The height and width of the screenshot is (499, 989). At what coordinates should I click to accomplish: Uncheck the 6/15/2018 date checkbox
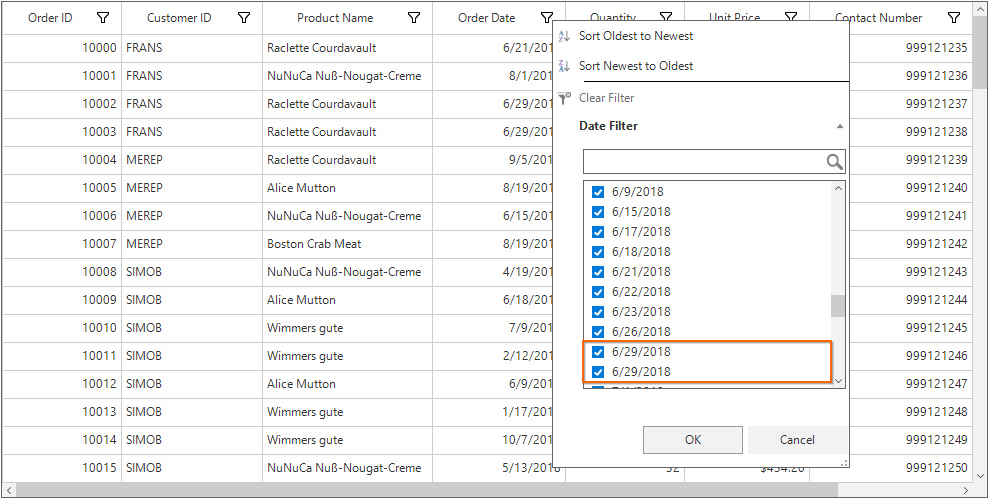pos(598,212)
